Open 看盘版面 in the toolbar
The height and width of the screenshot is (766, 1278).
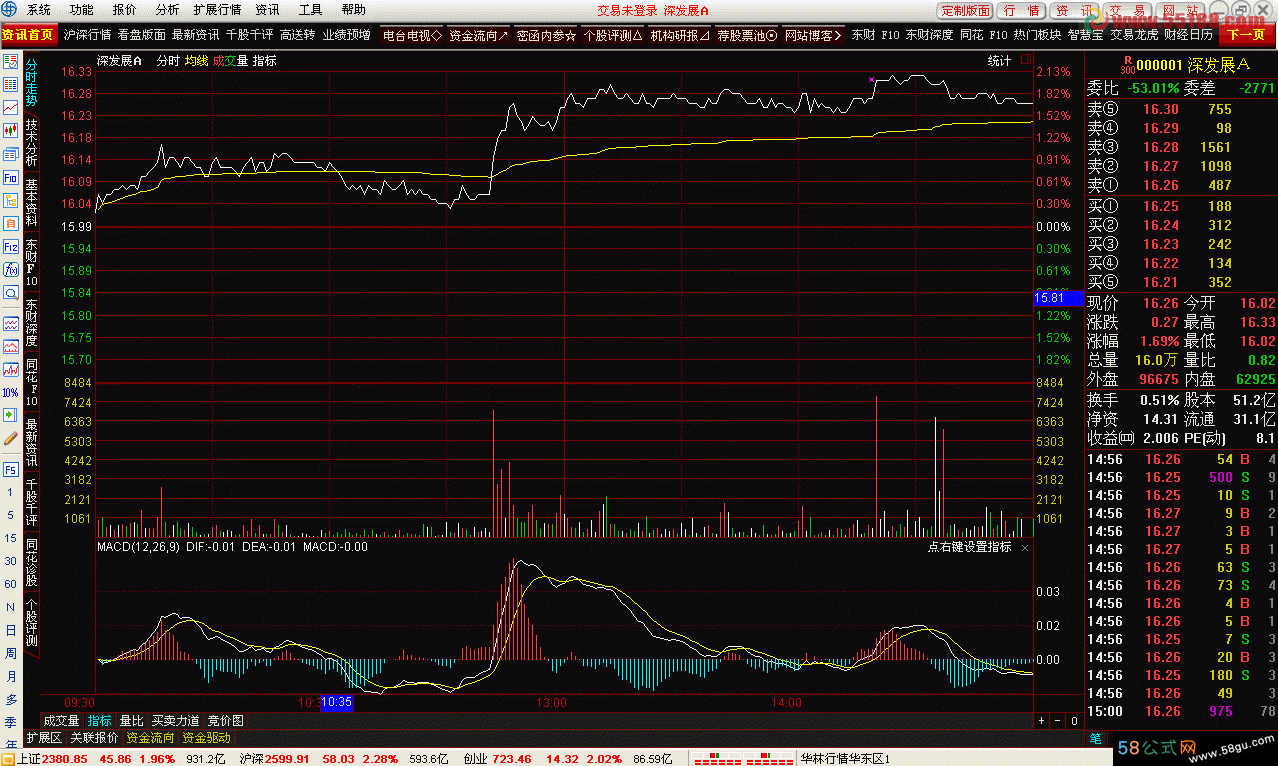[x=141, y=35]
